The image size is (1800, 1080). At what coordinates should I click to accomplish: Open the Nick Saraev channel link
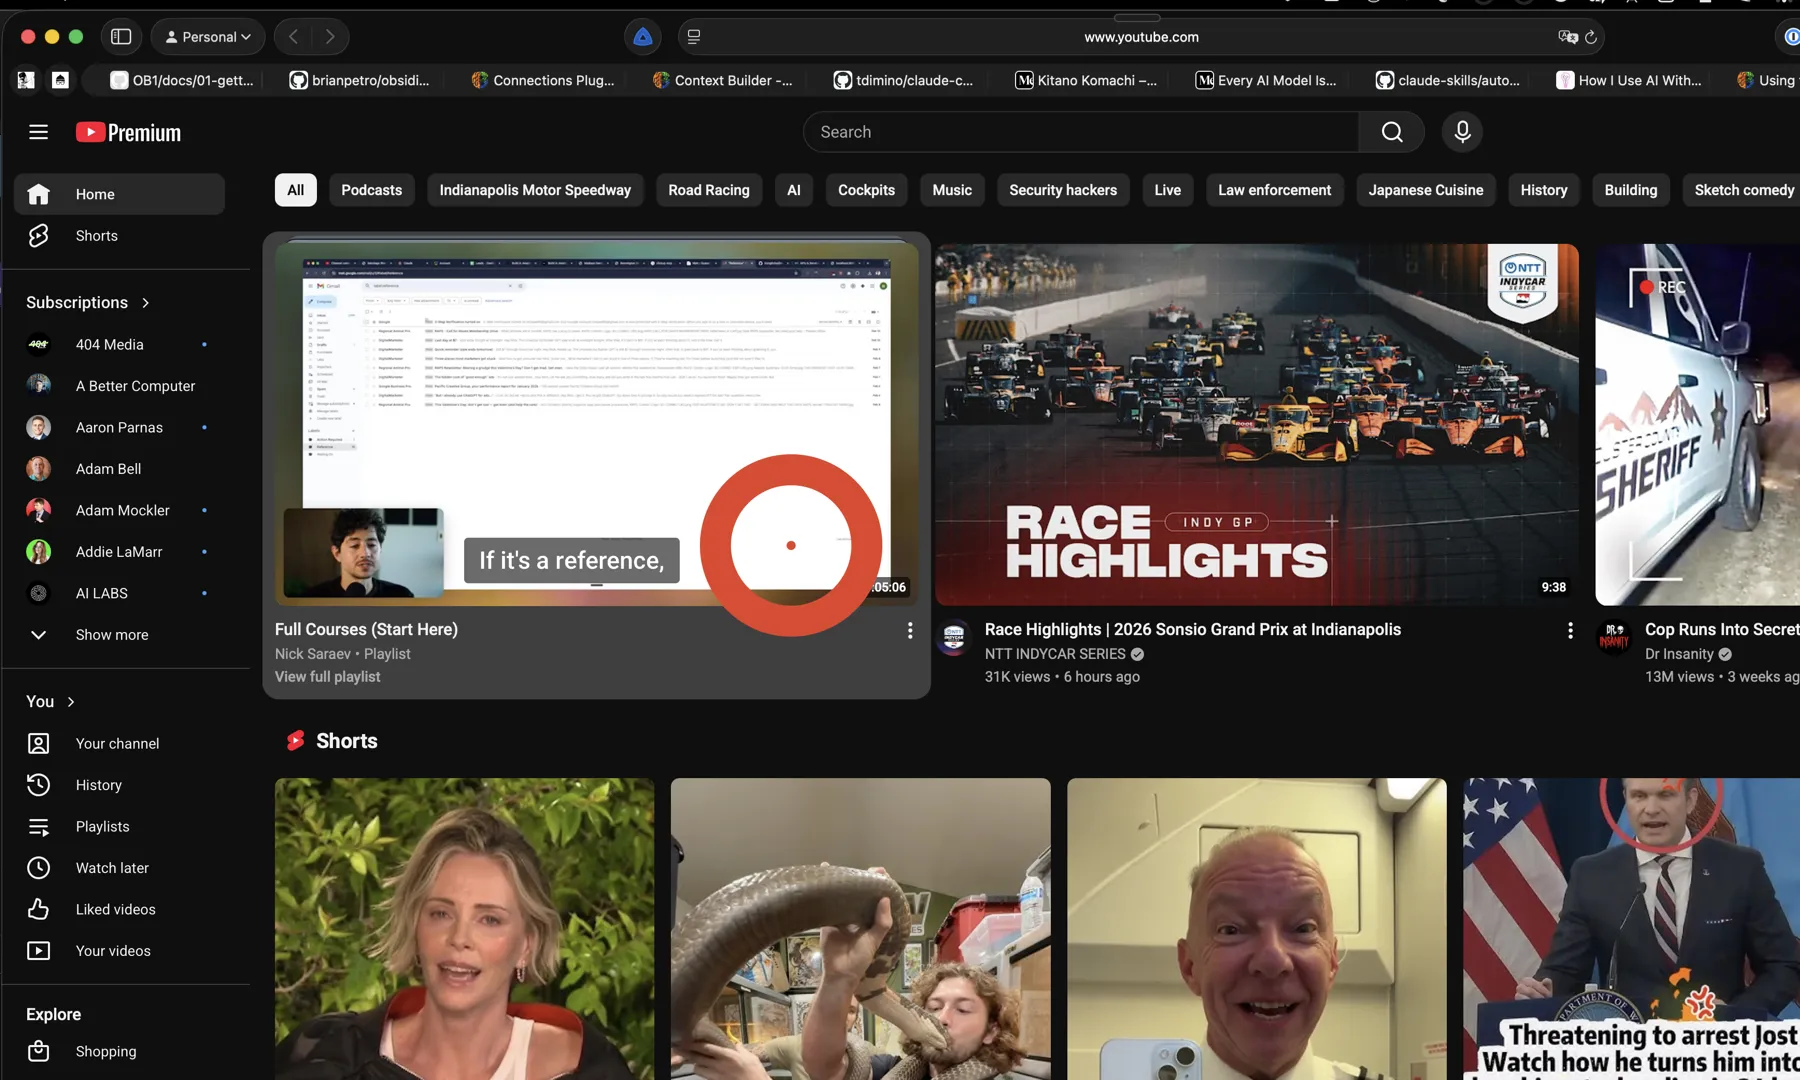[313, 654]
